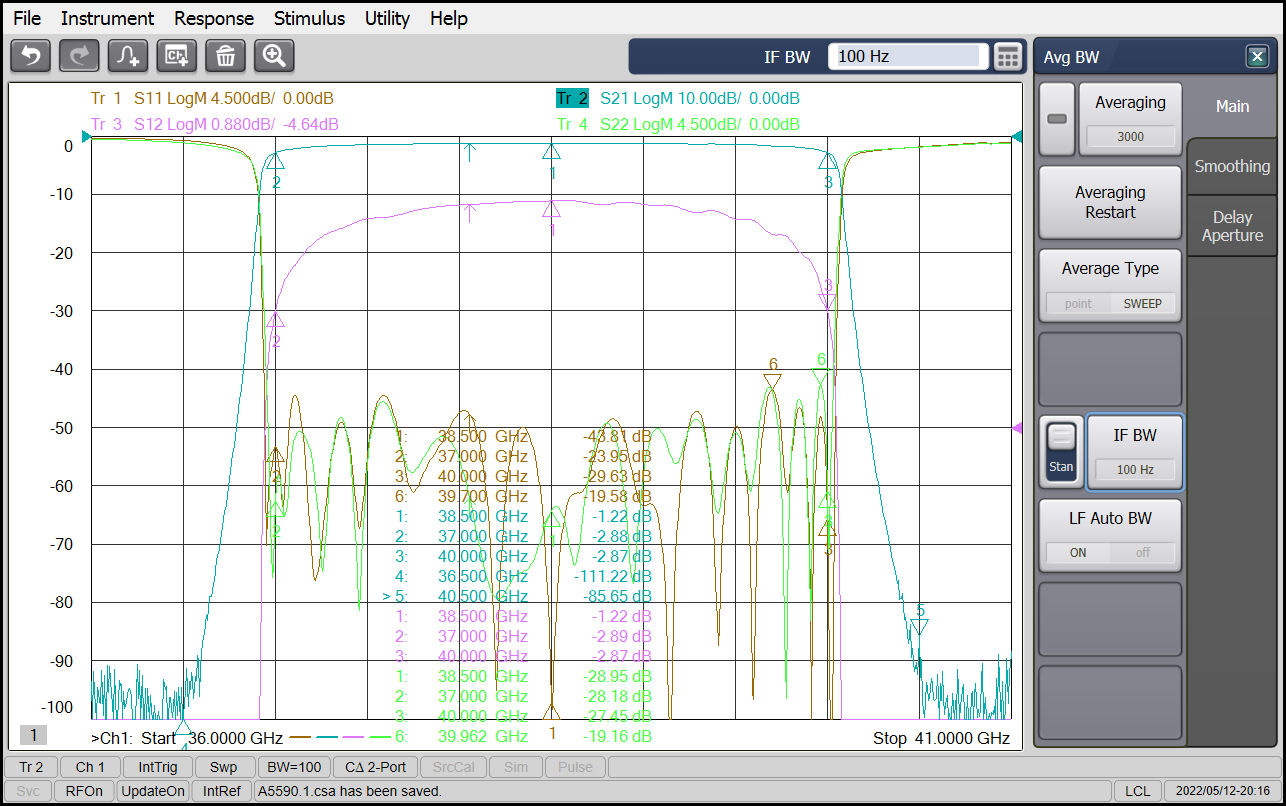Click the Undo arrow toolbar icon

click(x=30, y=56)
